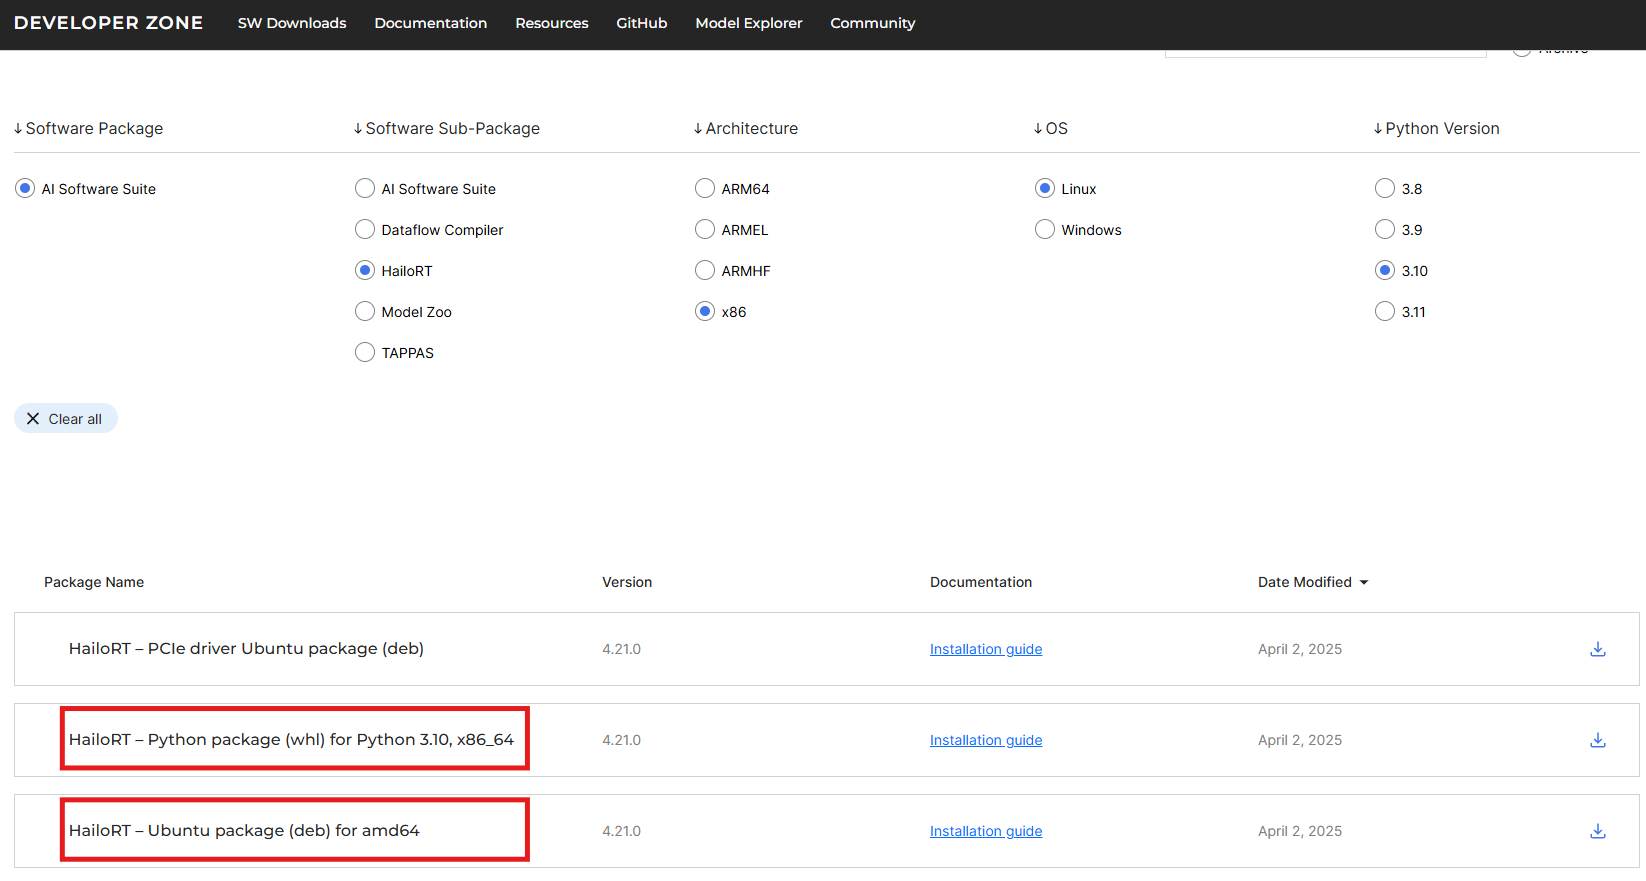Clear all selected filters

coord(66,419)
